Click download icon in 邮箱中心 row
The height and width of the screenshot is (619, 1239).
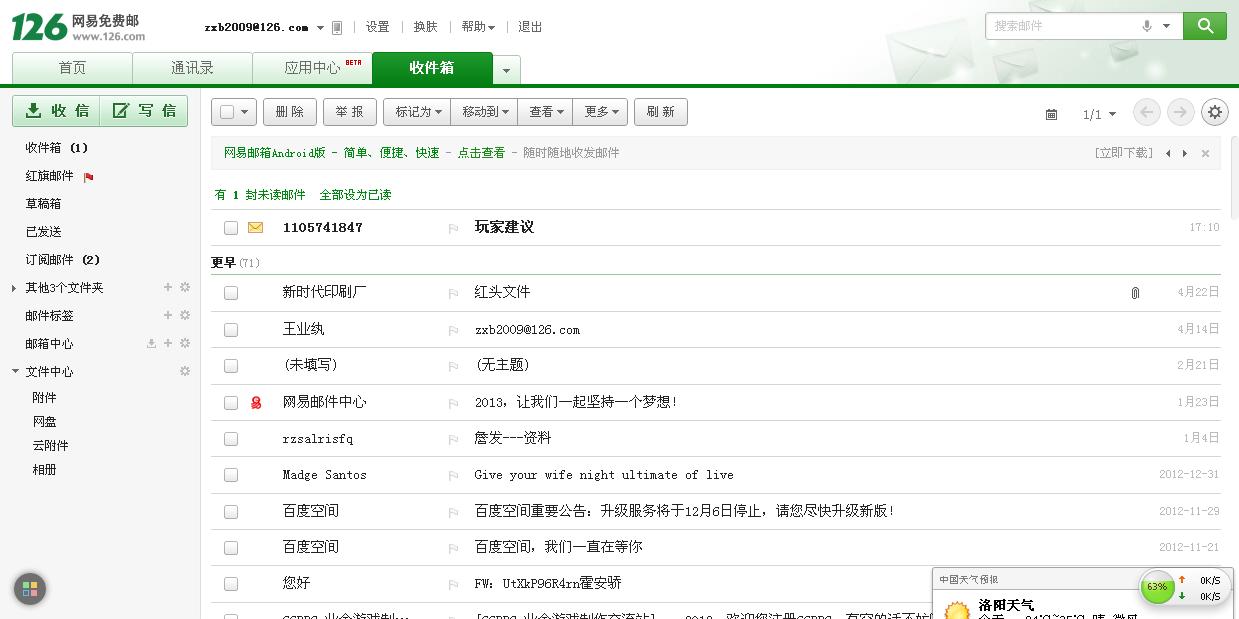[x=151, y=343]
